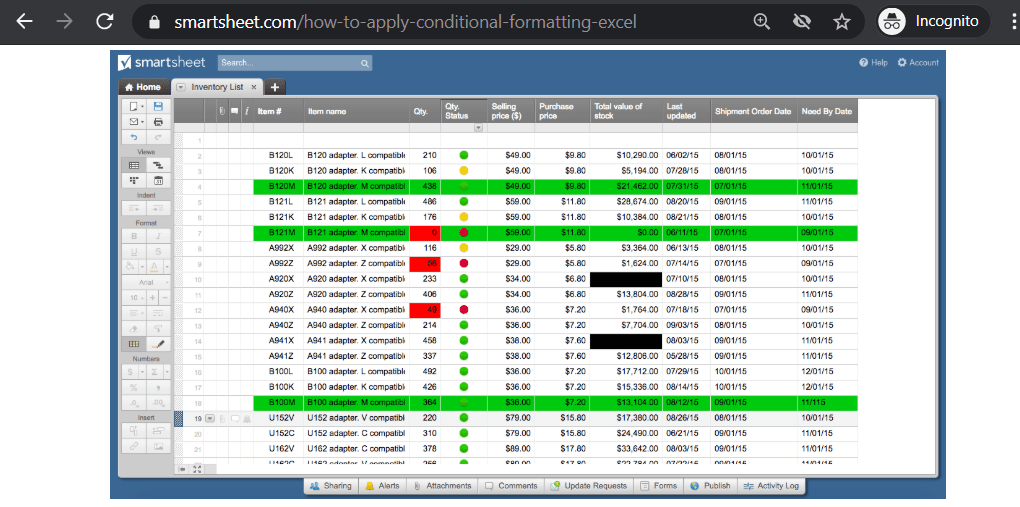Open Qty. Status column filter dropdown

(x=479, y=128)
